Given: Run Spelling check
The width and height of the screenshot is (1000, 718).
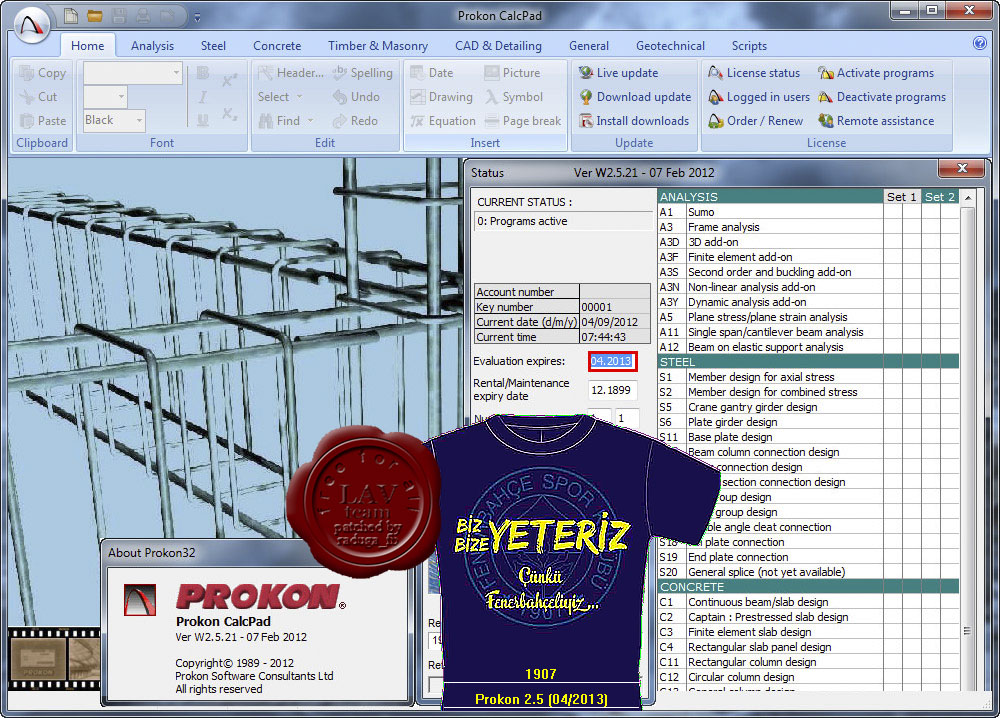Looking at the screenshot, I should 362,73.
